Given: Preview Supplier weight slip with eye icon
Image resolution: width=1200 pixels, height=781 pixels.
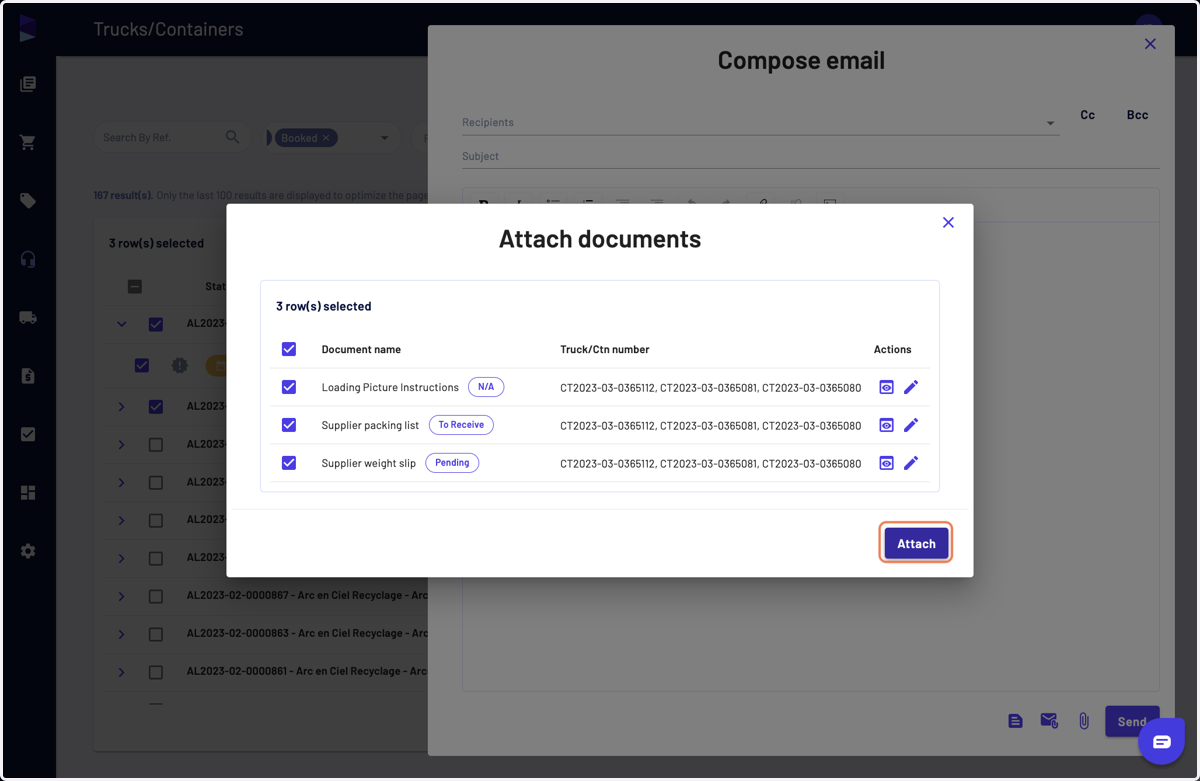Looking at the screenshot, I should pyautogui.click(x=886, y=463).
